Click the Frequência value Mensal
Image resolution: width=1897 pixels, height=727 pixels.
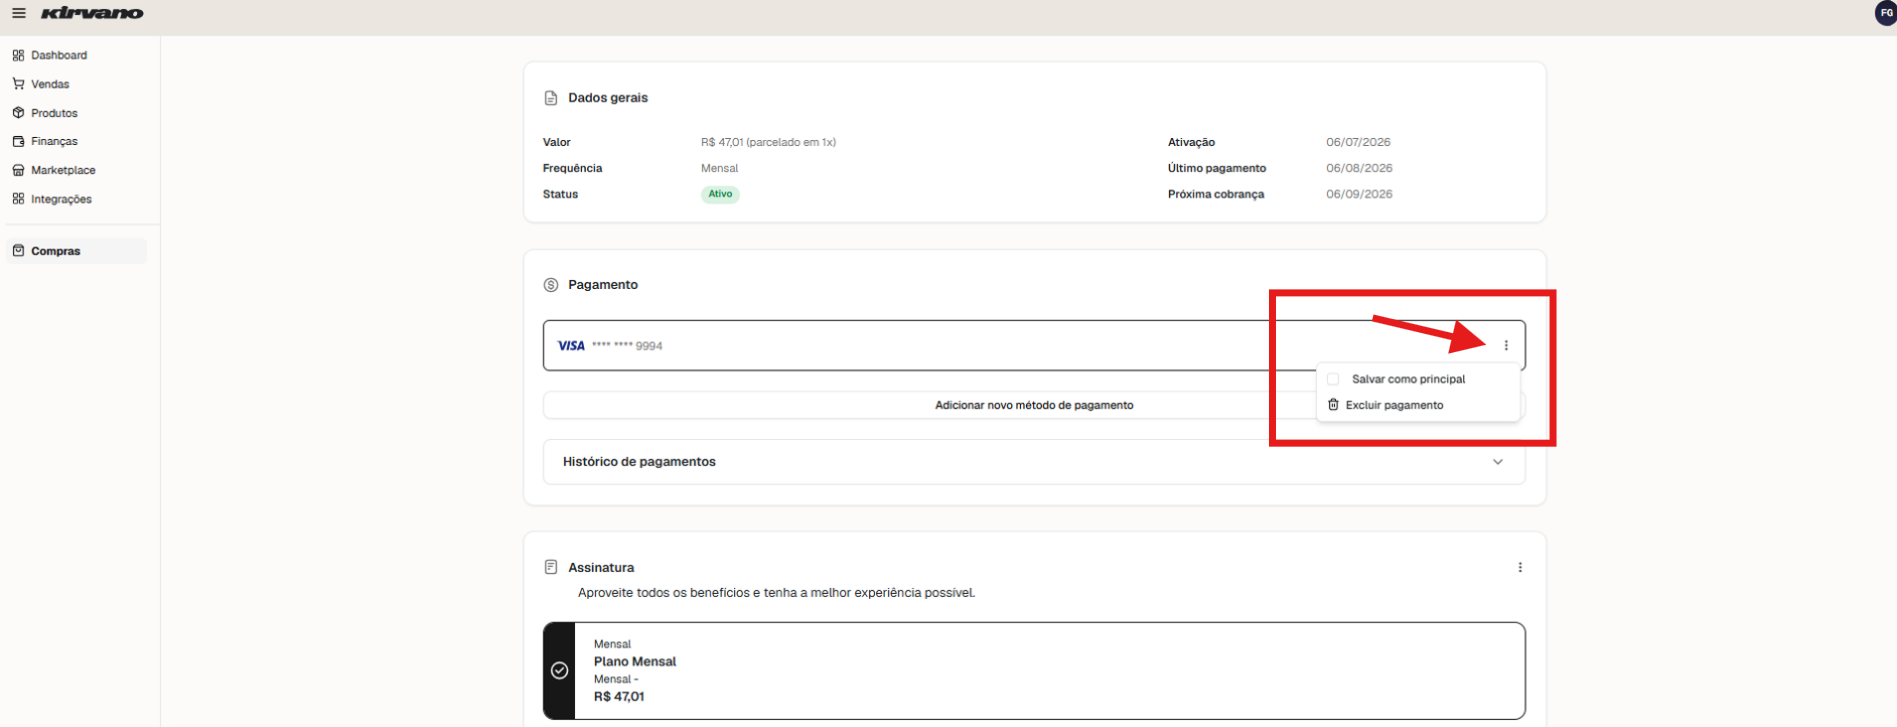[719, 168]
